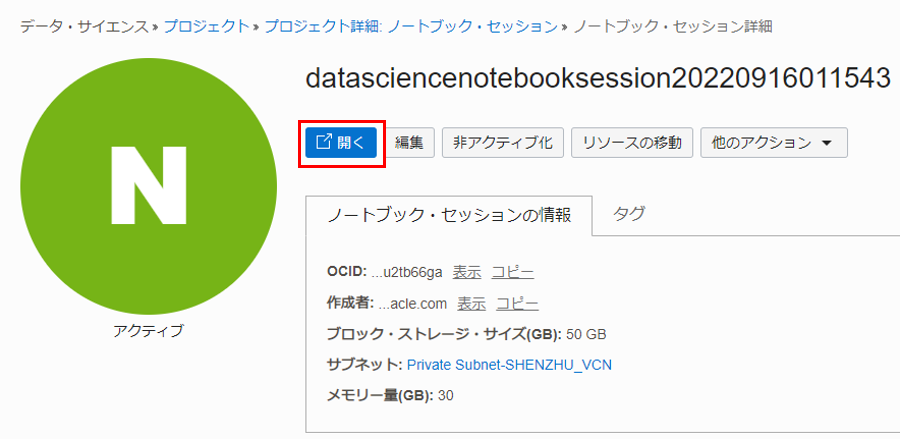Click the truncated OCID value ...u2tb66ga
Viewport: 900px width, 439px height.
click(406, 272)
